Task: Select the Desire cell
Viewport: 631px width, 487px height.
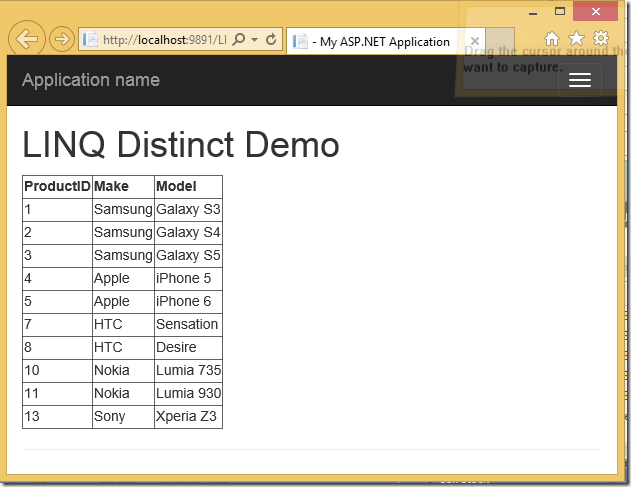Action: (188, 347)
